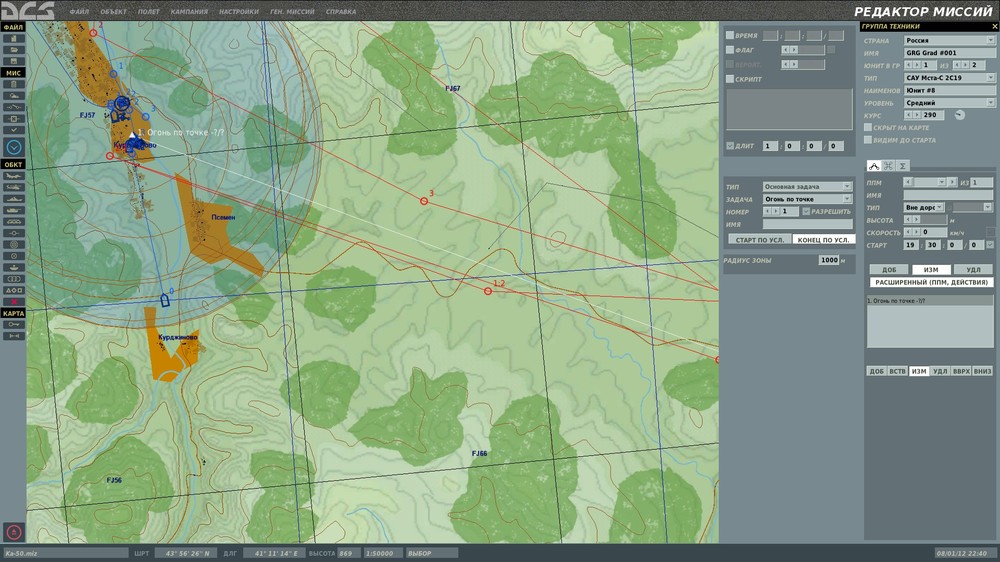Open the weather cloud icon in sidebar

(x=13, y=96)
